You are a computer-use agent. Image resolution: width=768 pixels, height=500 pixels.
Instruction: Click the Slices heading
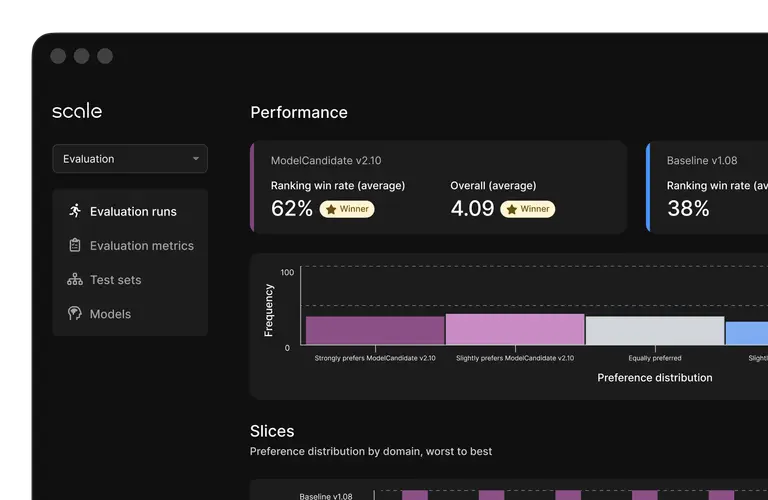click(x=272, y=431)
